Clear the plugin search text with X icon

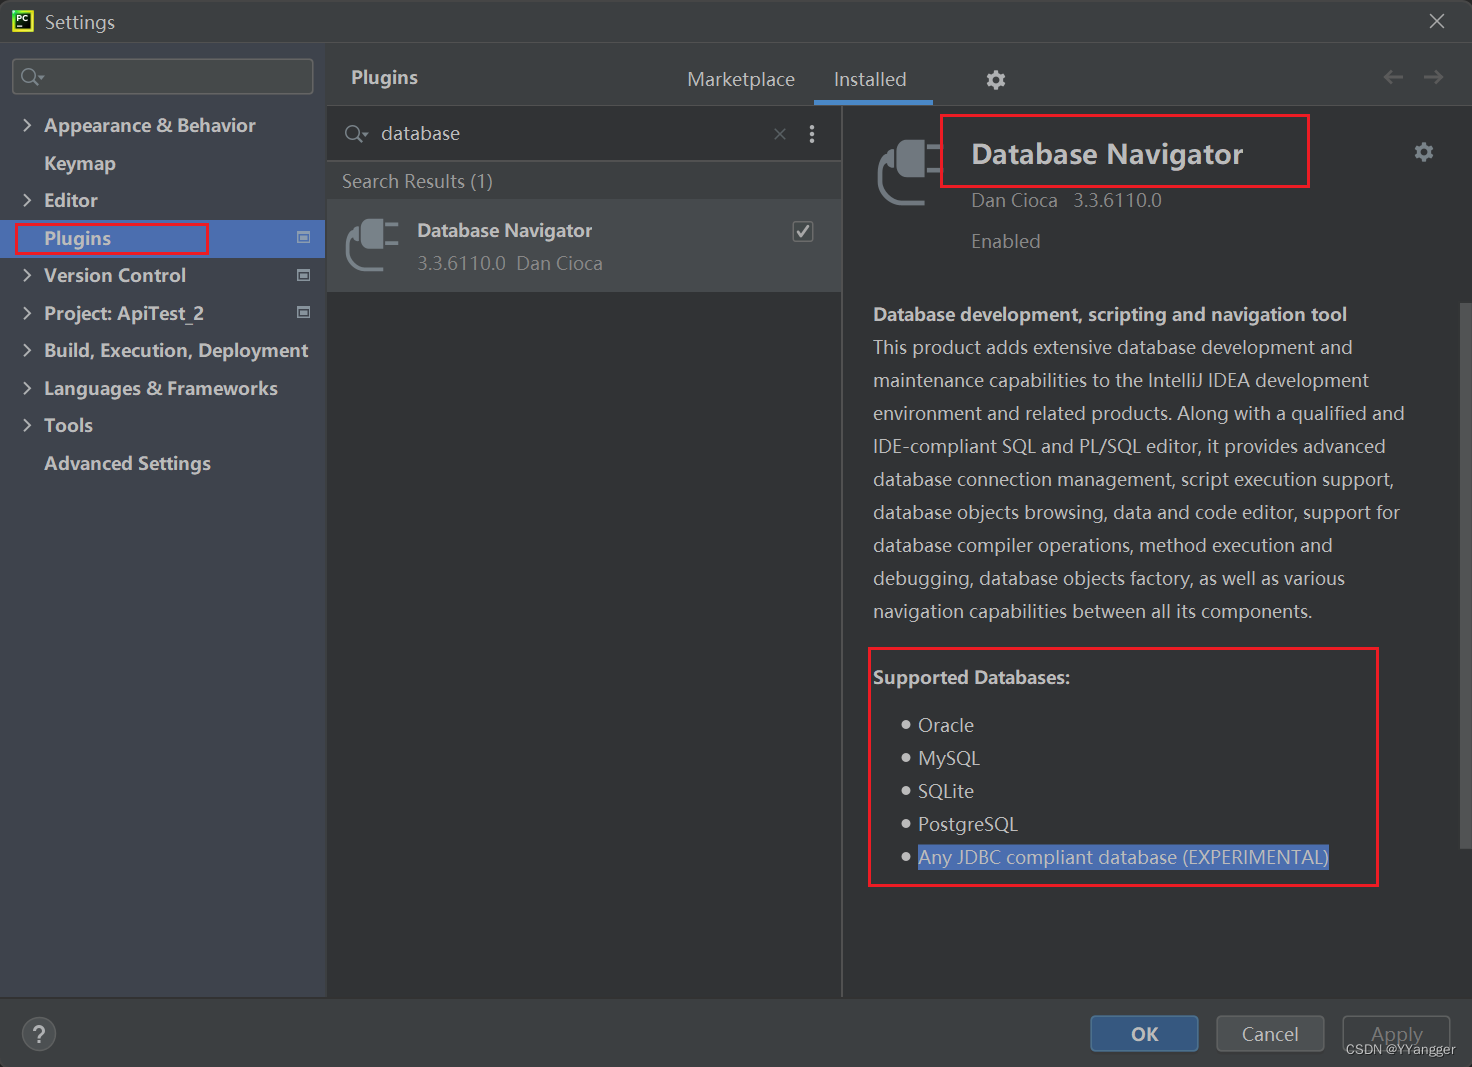tap(780, 134)
